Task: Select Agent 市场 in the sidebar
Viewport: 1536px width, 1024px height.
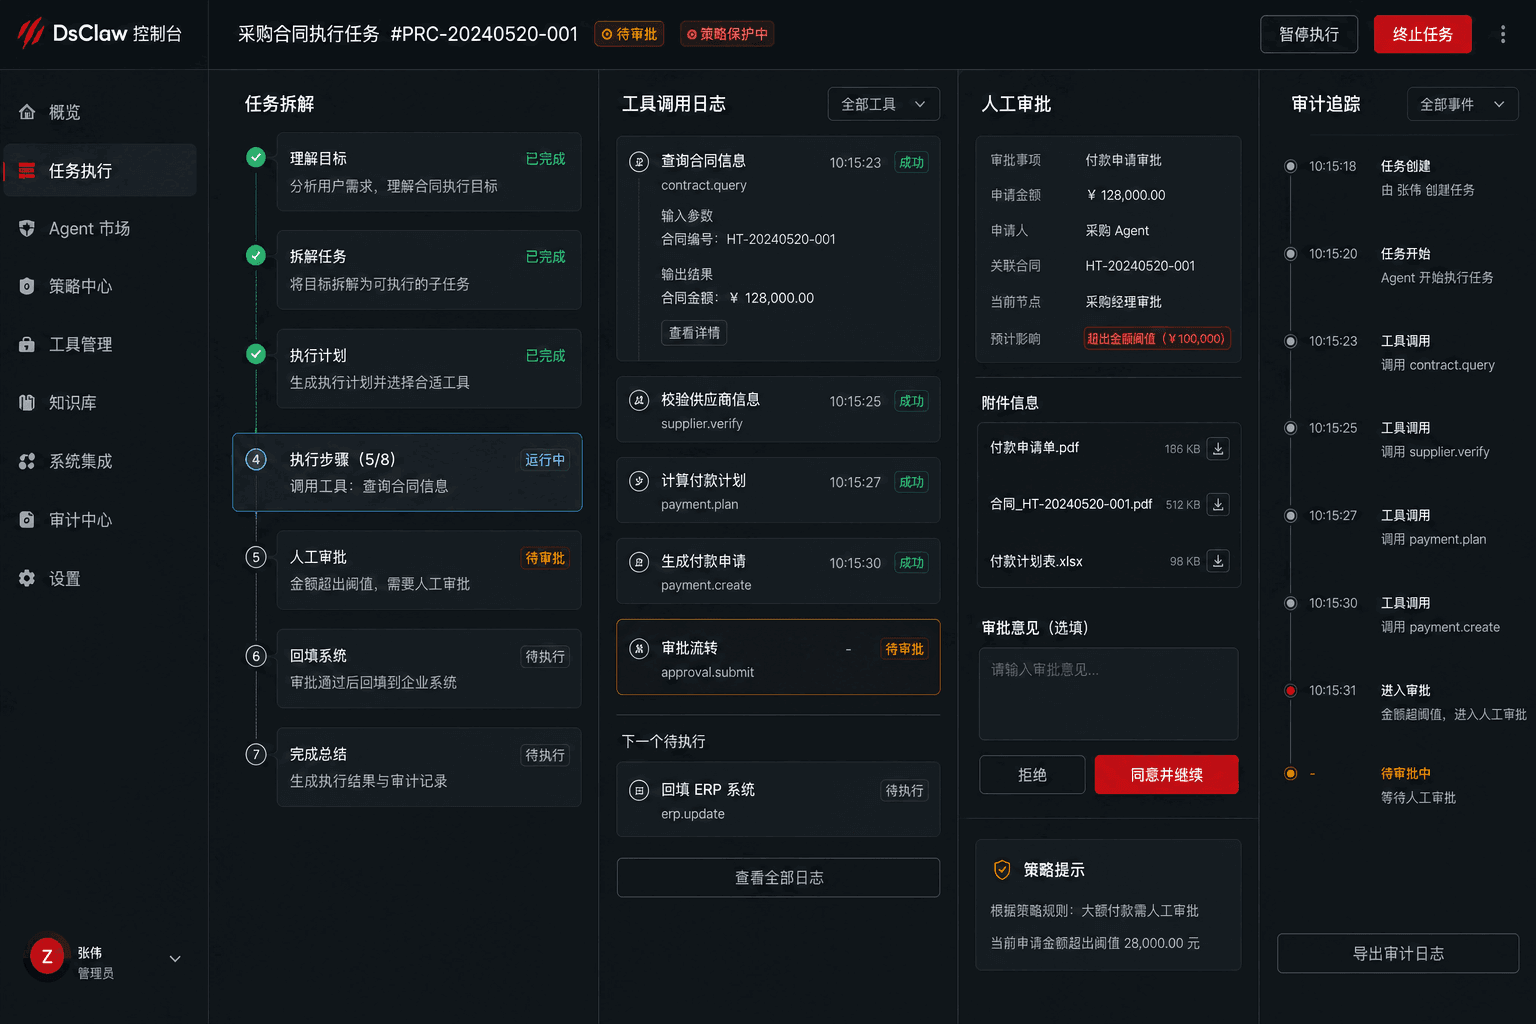Action: (x=100, y=228)
